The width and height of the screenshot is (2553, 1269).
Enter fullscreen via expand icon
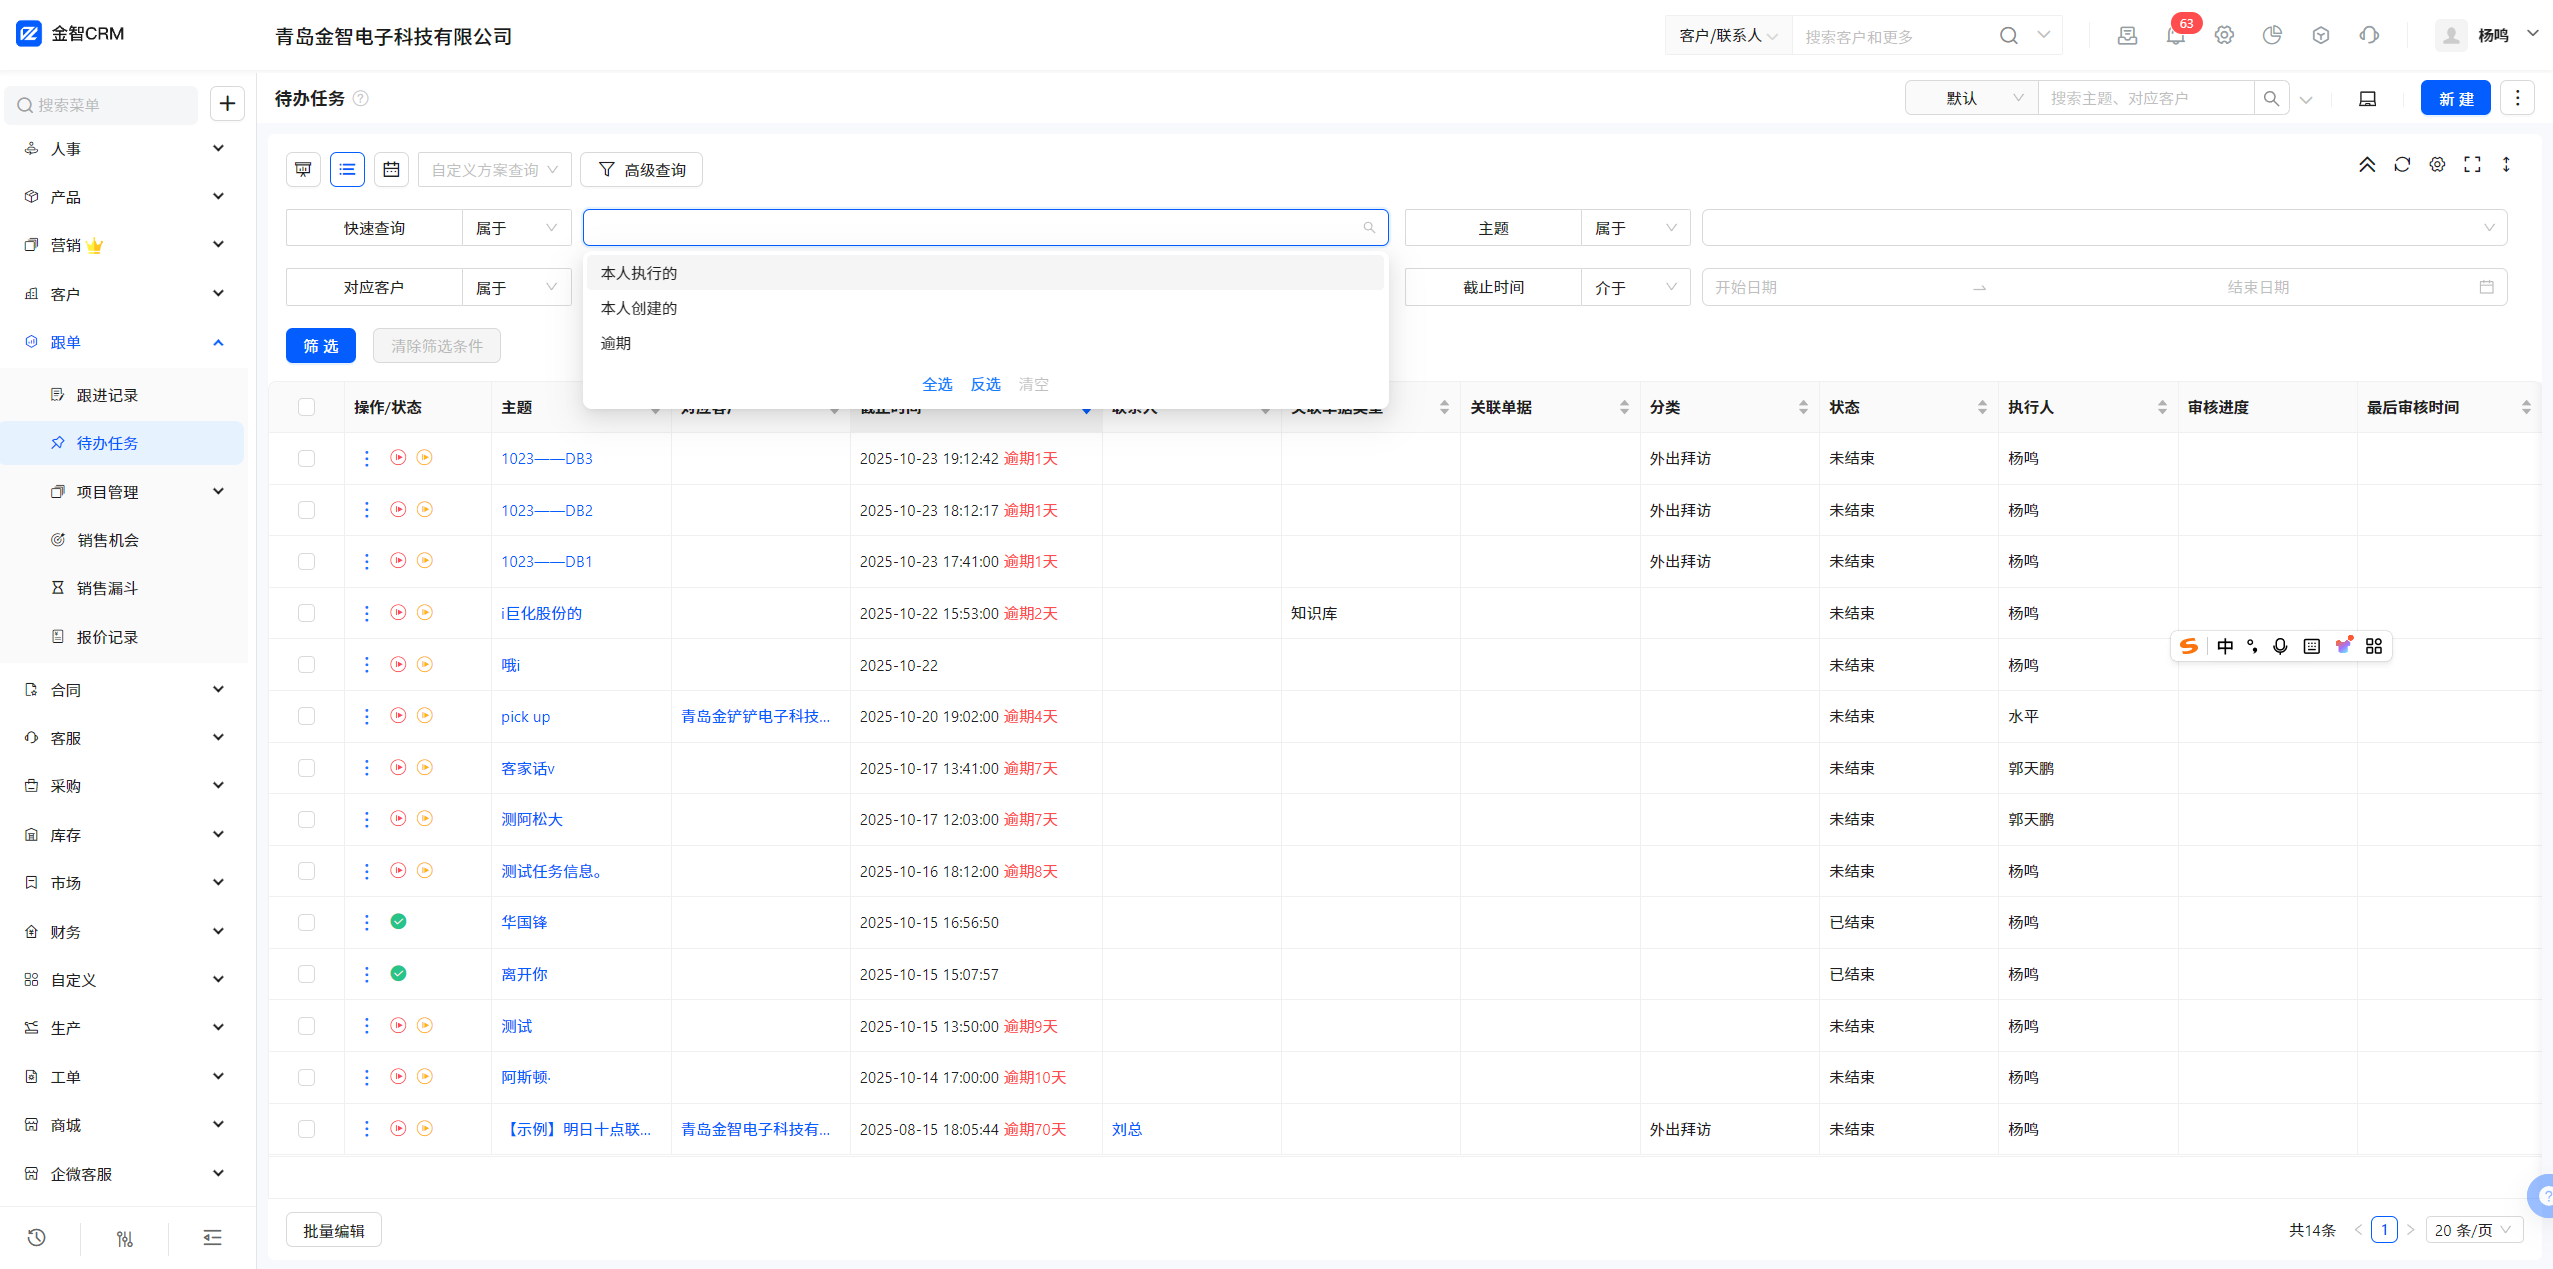pyautogui.click(x=2472, y=165)
